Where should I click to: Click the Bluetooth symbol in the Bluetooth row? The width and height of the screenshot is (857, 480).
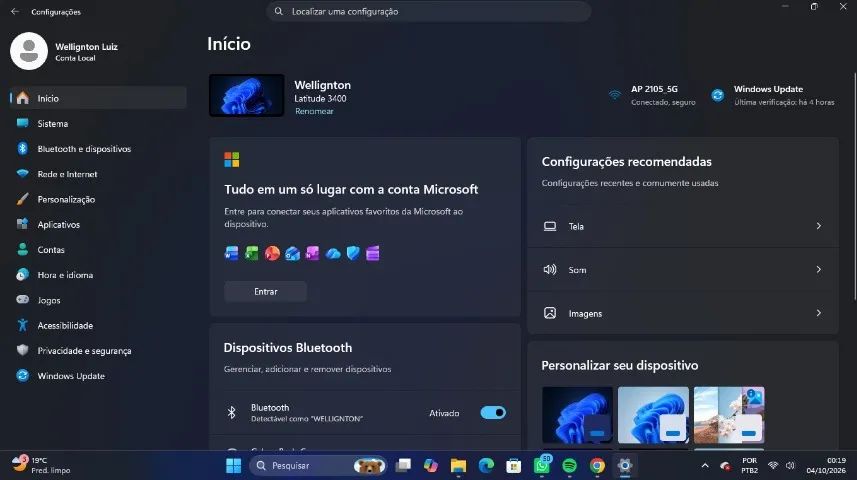[x=232, y=413]
